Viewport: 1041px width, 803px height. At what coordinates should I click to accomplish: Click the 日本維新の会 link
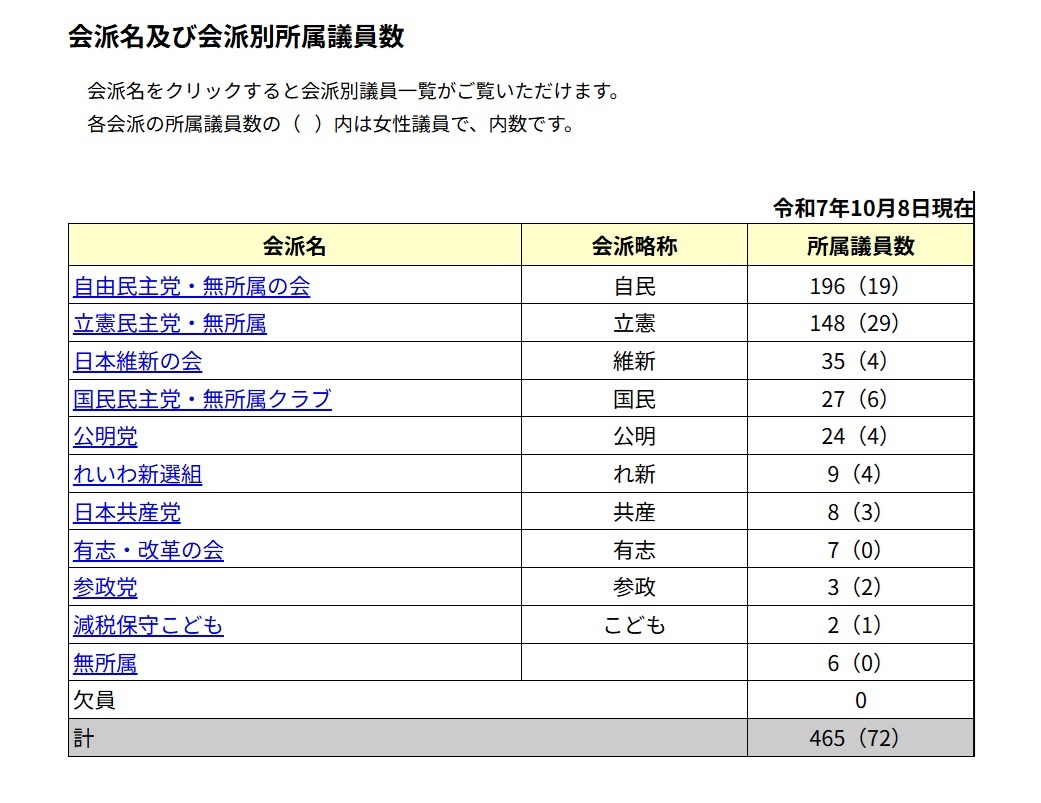(x=137, y=362)
